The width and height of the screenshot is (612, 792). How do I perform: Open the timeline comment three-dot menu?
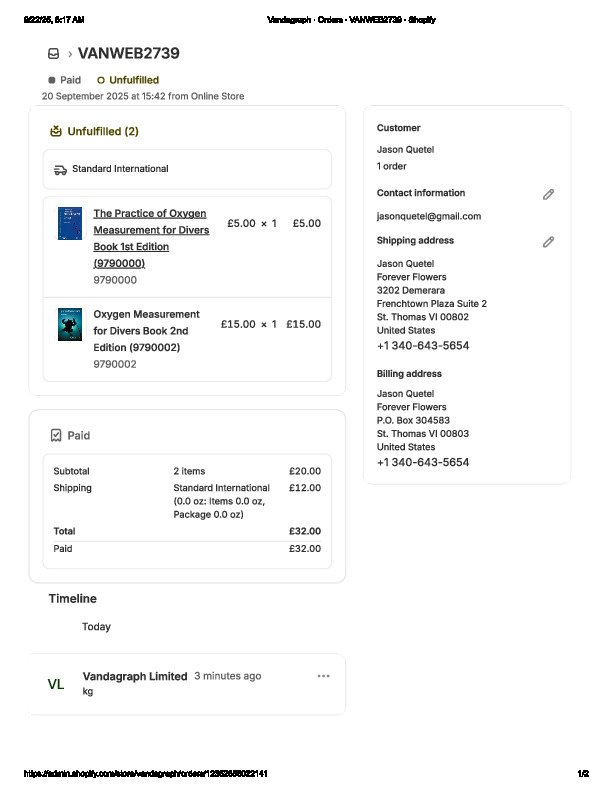[323, 676]
